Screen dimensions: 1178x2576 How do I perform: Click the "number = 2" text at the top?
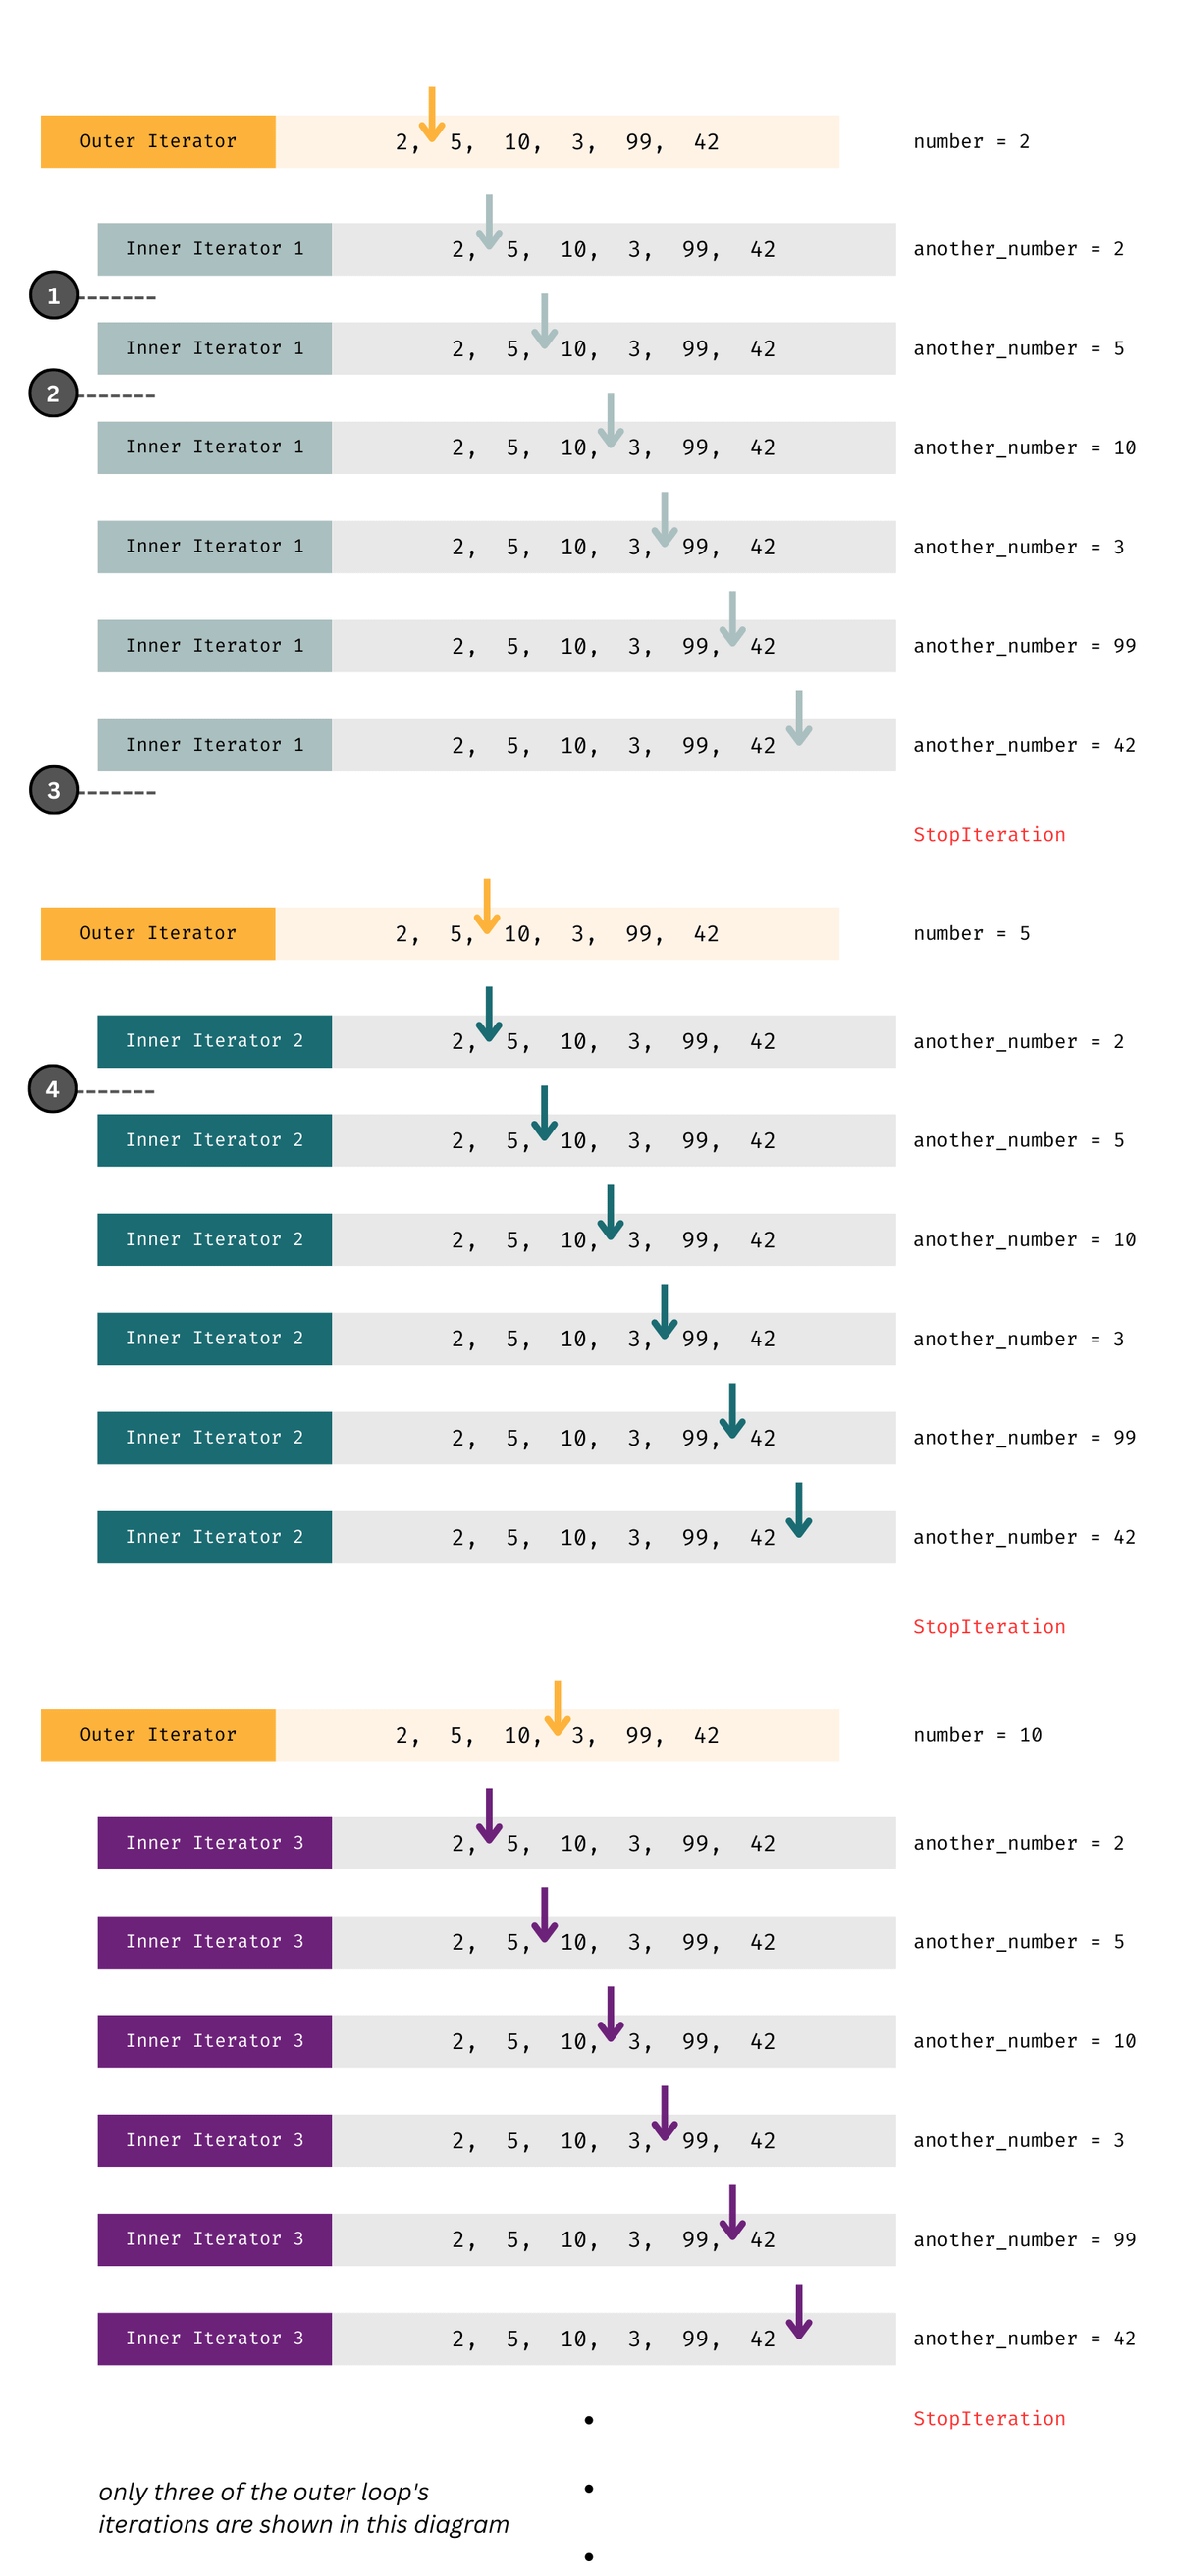click(971, 141)
